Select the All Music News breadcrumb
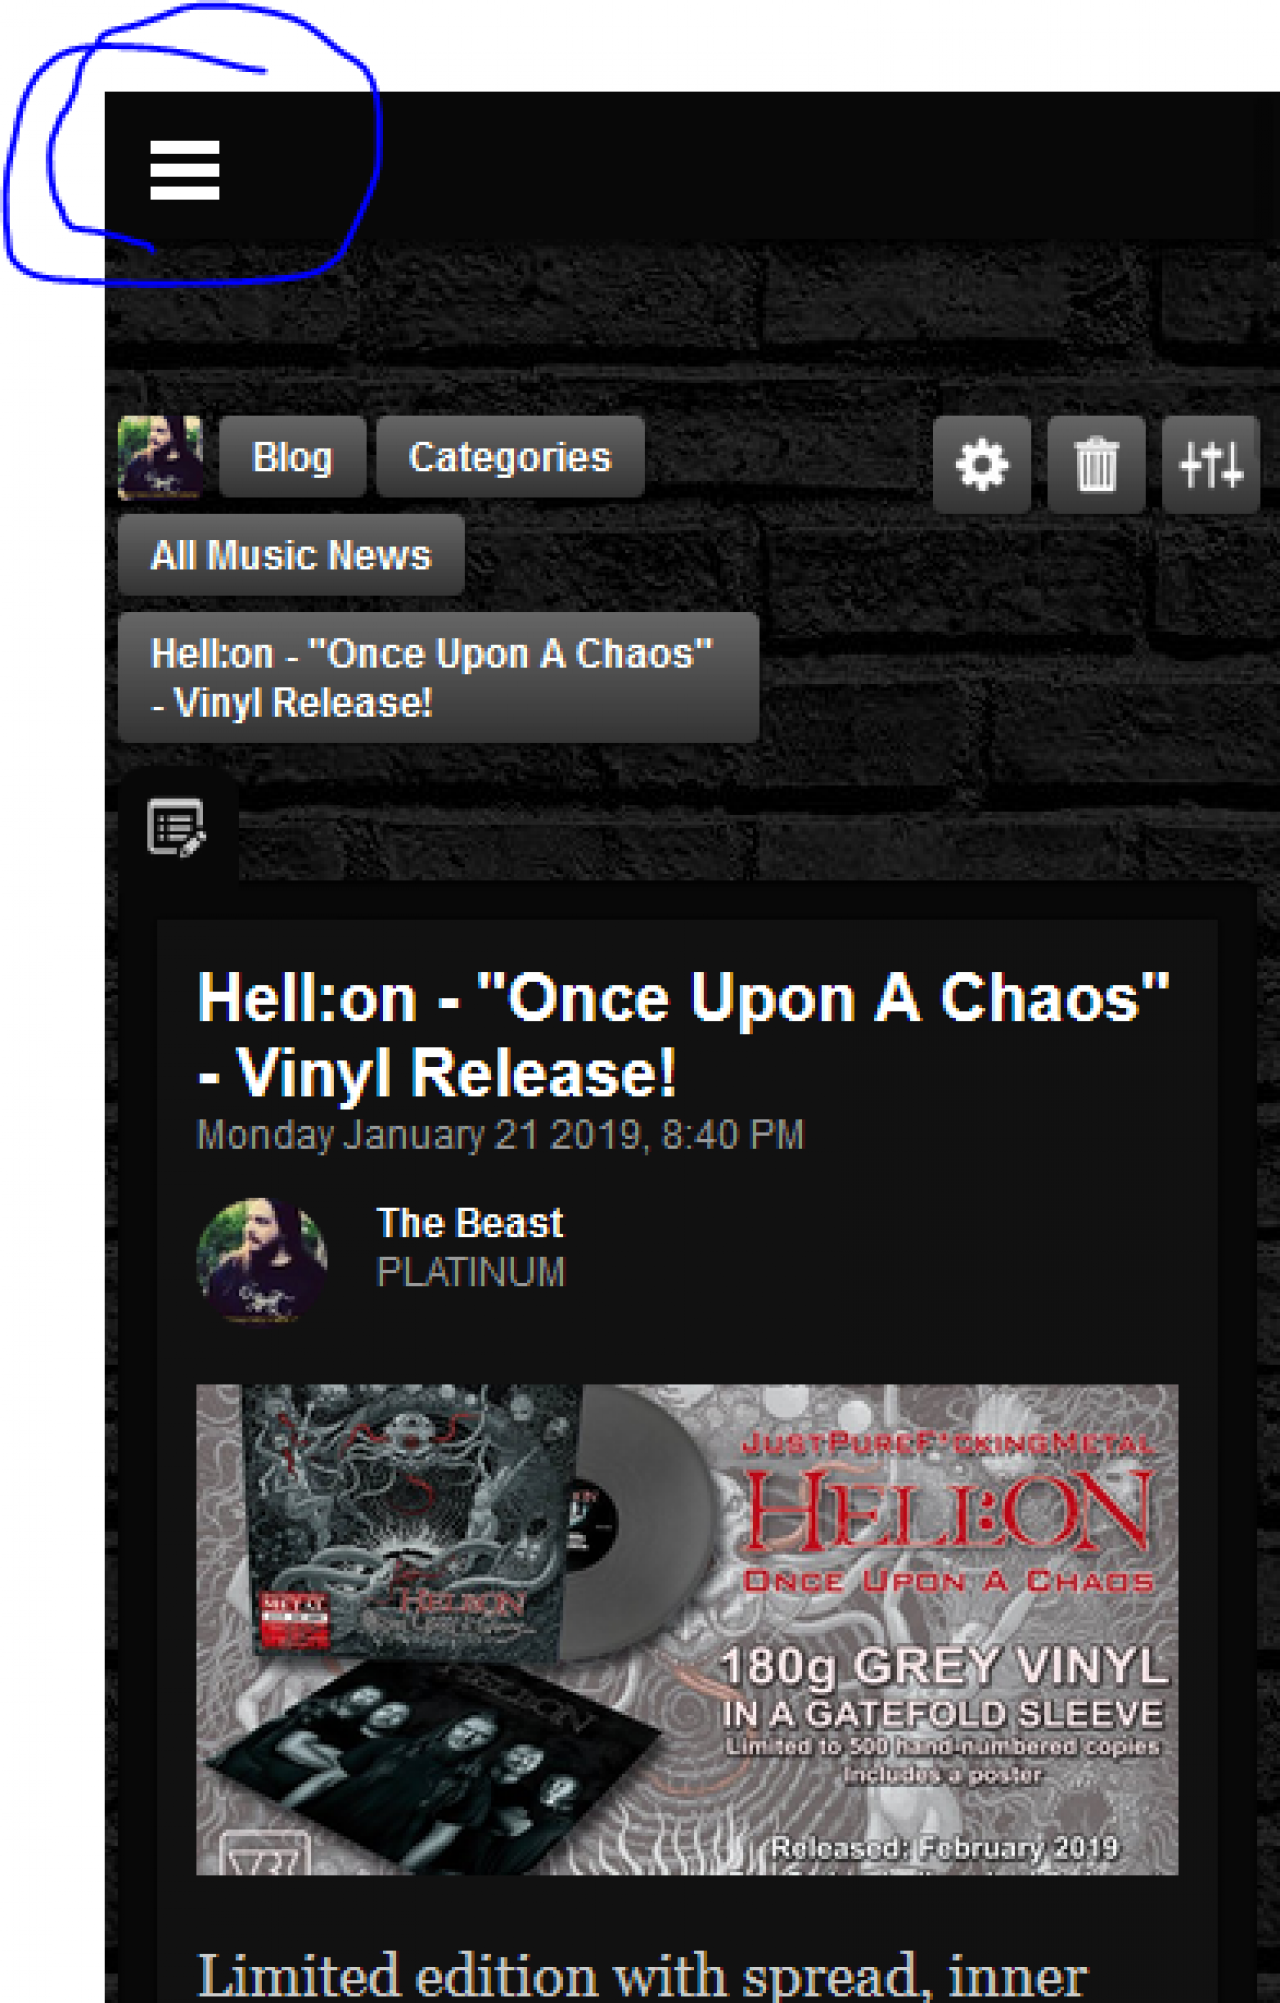 tap(291, 555)
